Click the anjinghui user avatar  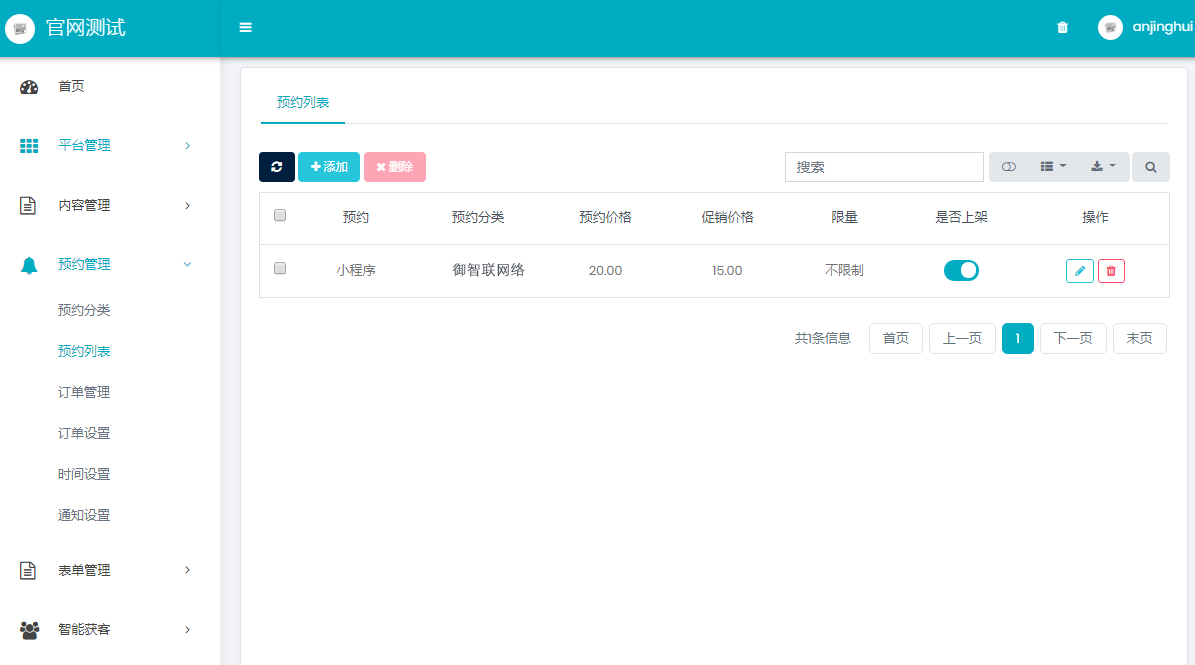coord(1110,28)
